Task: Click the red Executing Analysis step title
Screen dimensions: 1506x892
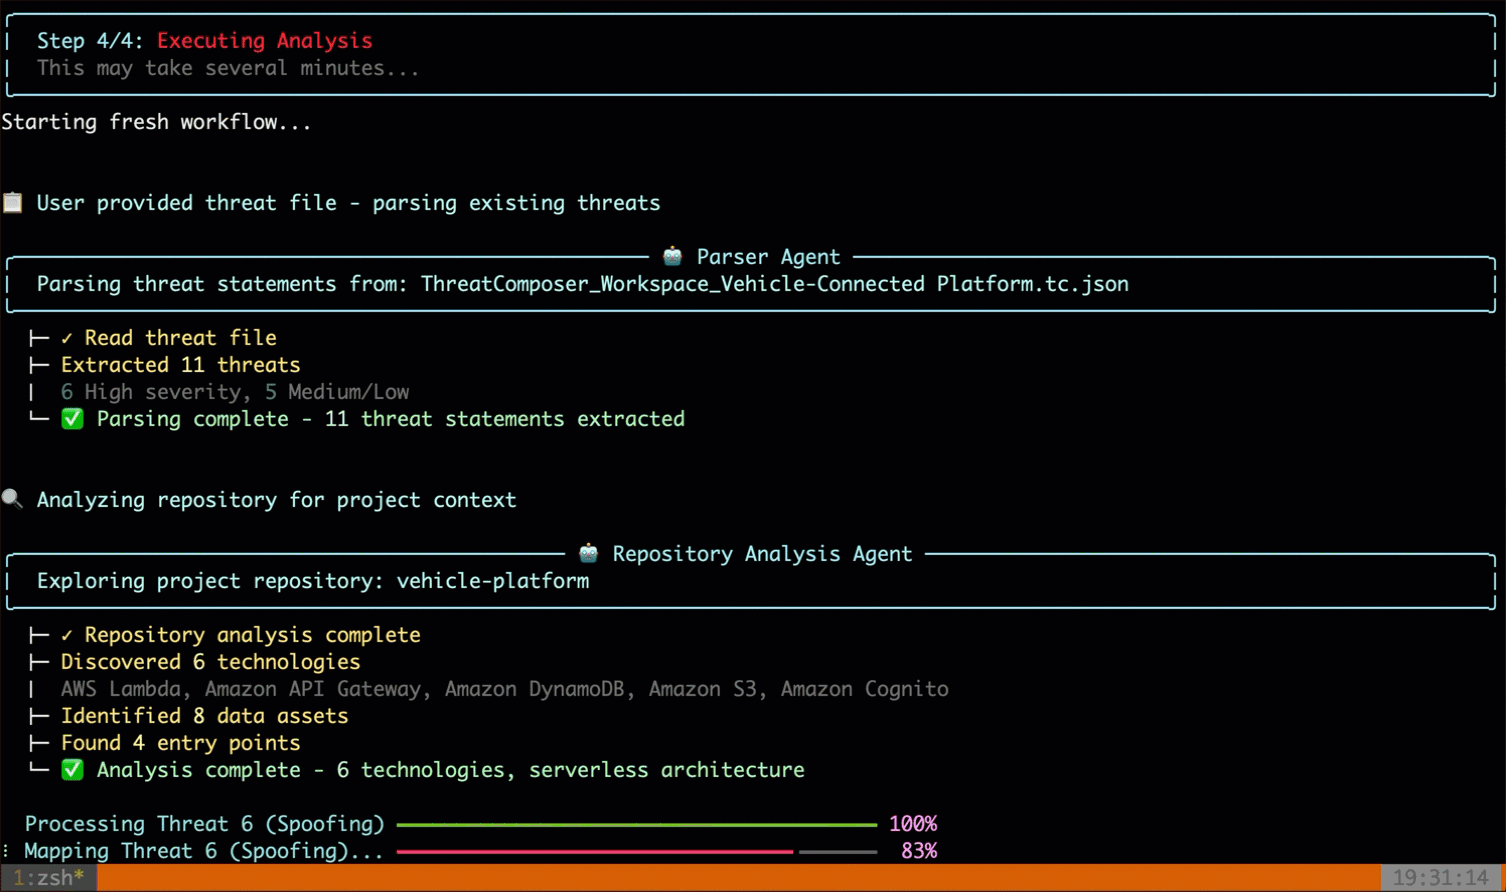Action: point(264,41)
